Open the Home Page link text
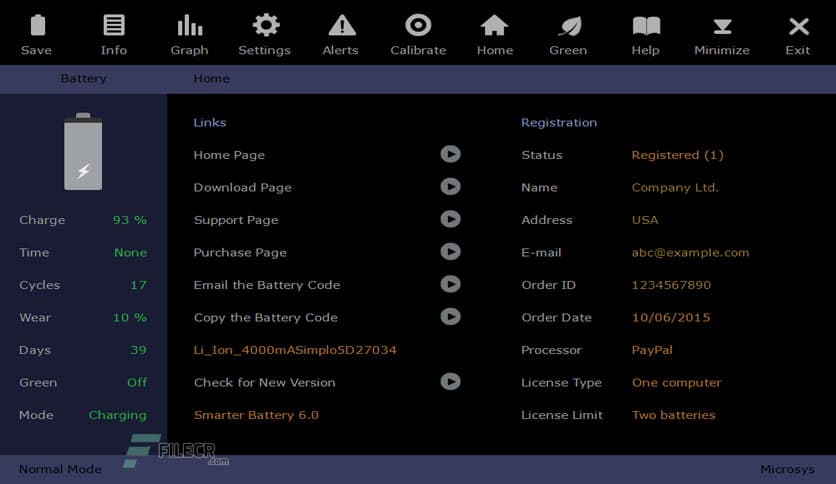Viewport: 836px width, 484px height. click(x=229, y=155)
